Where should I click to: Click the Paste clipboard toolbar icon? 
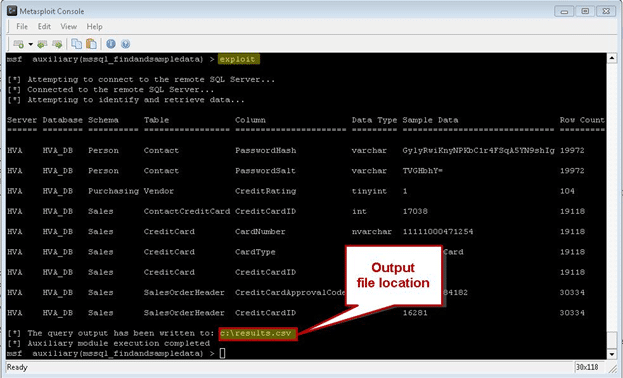pos(91,44)
